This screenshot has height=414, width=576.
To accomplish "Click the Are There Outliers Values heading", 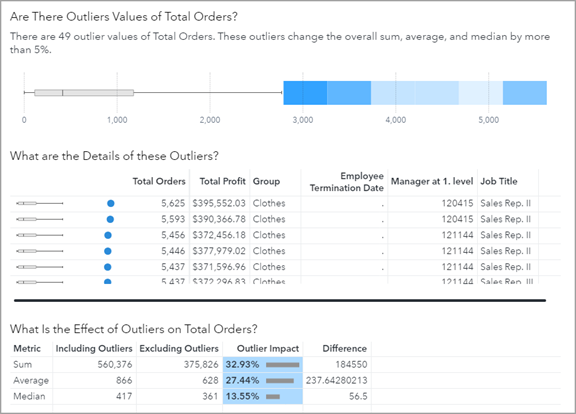I will 124,17.
